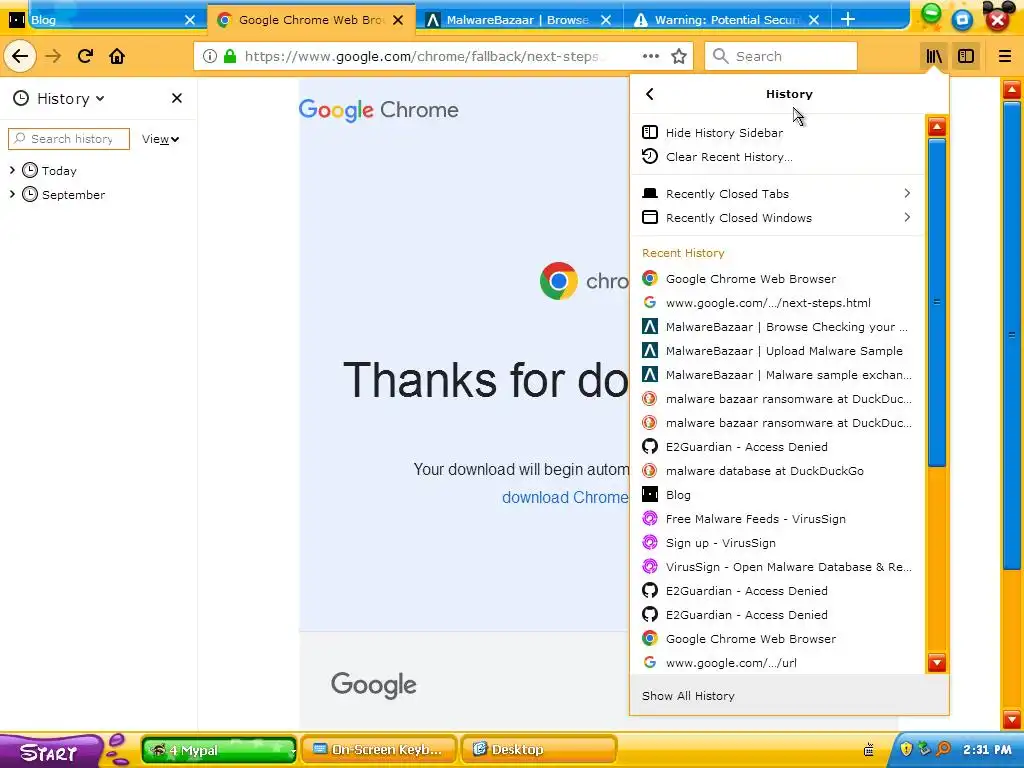The height and width of the screenshot is (768, 1024).
Task: Reload the current page
Action: coord(85,56)
